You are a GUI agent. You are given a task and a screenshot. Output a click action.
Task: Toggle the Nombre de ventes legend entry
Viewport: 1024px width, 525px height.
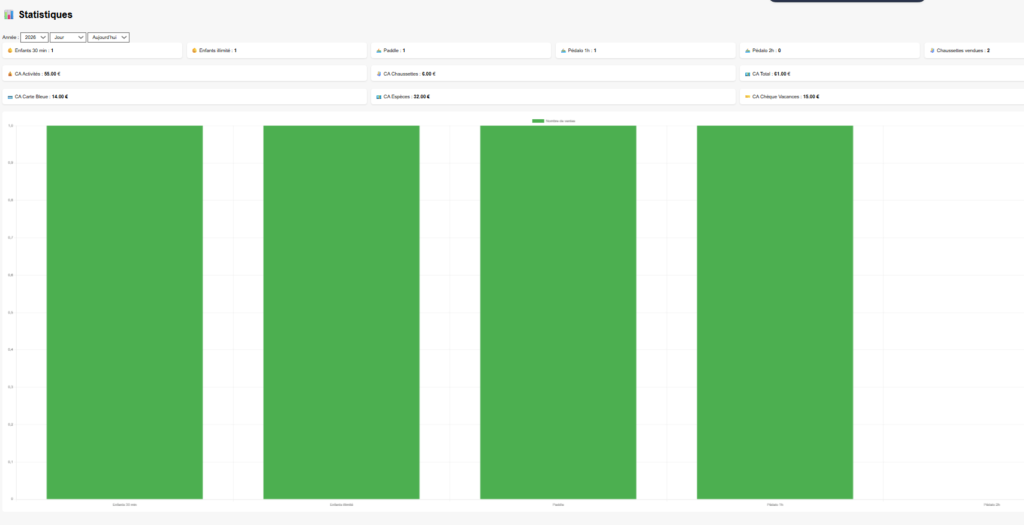coord(554,121)
